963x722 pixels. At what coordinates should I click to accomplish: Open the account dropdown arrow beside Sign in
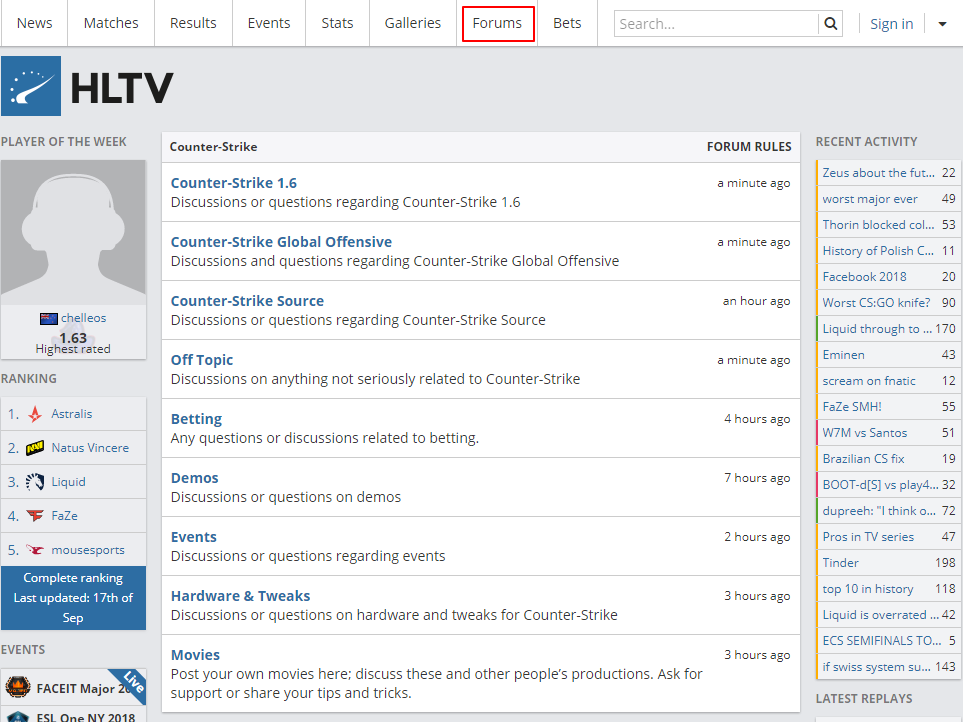(942, 24)
